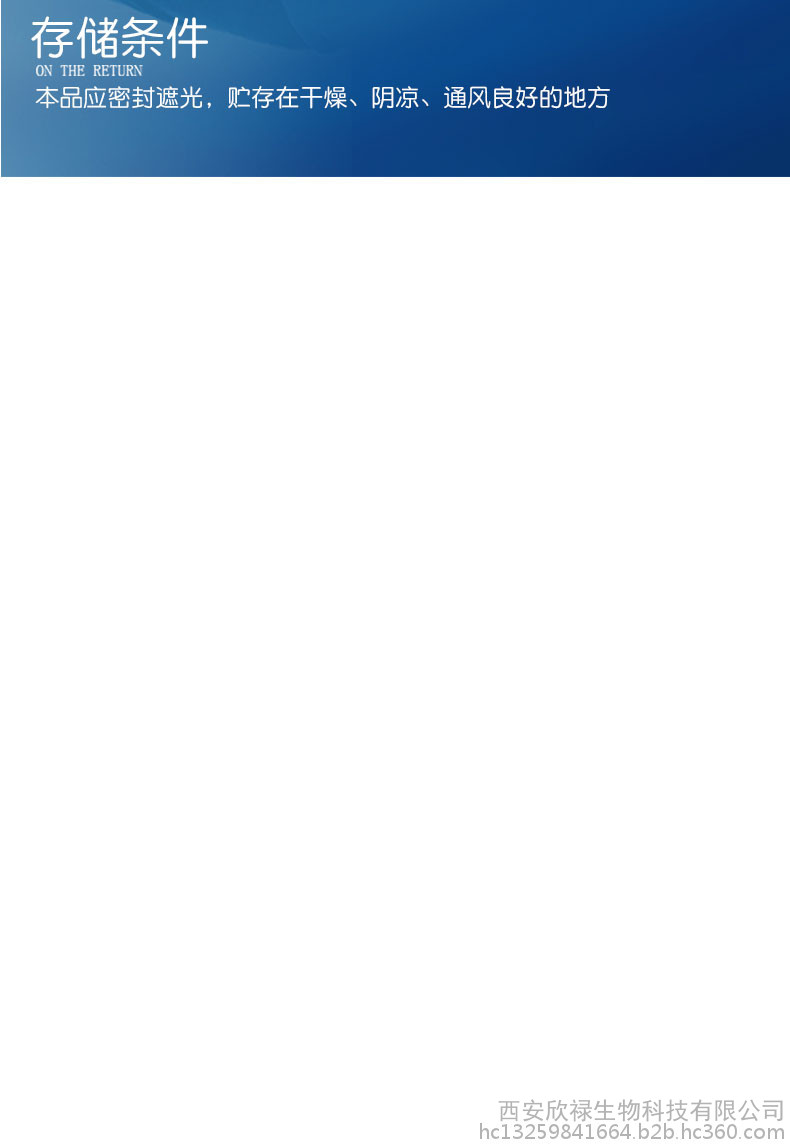Click the 有限公司 text in the company watermark
The image size is (790, 1144).
737,1110
